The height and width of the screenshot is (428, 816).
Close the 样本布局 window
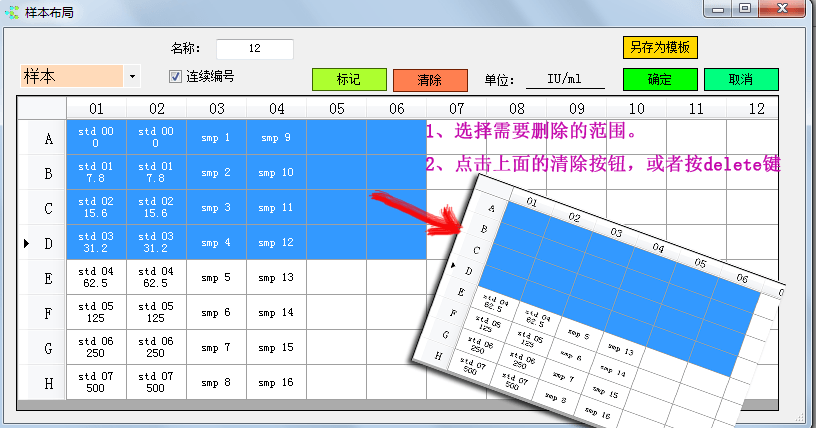click(x=783, y=8)
